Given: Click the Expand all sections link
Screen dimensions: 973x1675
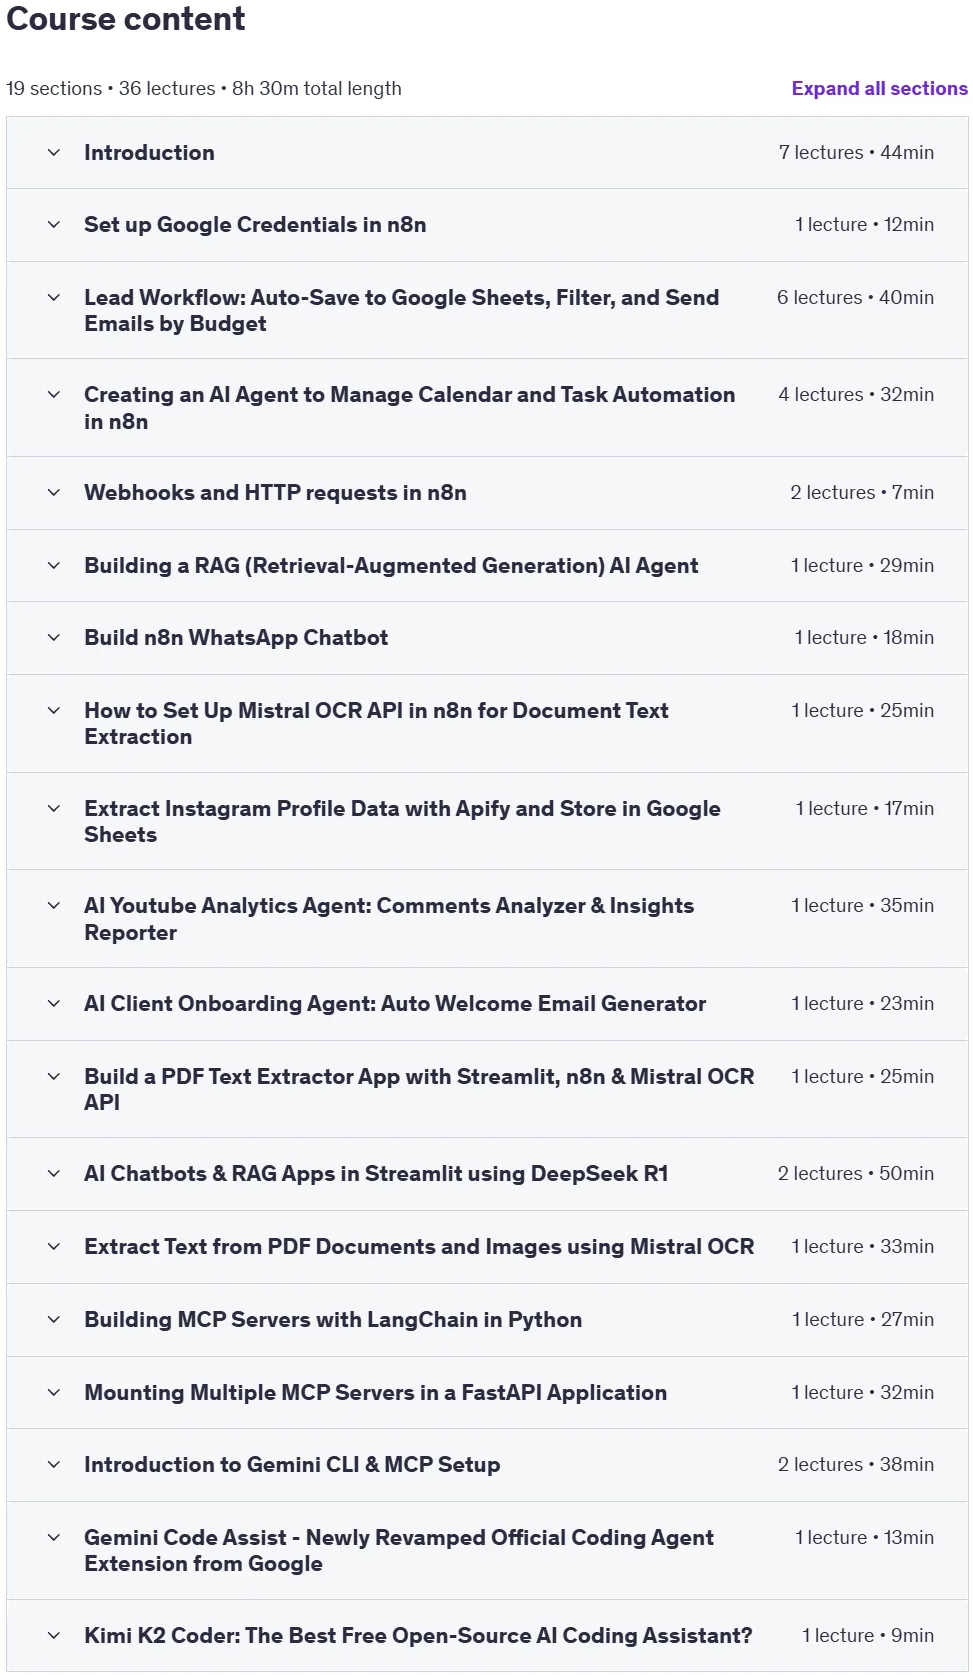Looking at the screenshot, I should coord(879,88).
